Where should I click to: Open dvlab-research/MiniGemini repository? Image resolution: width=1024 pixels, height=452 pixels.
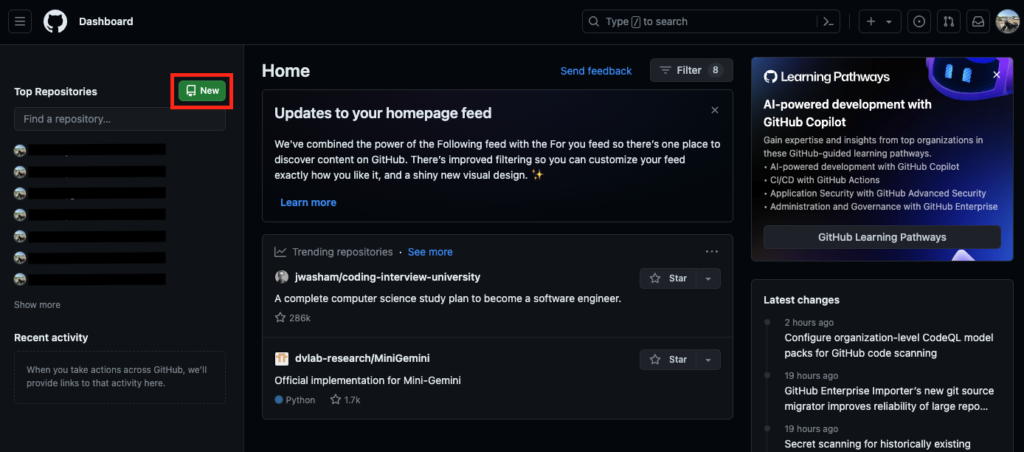click(362, 359)
